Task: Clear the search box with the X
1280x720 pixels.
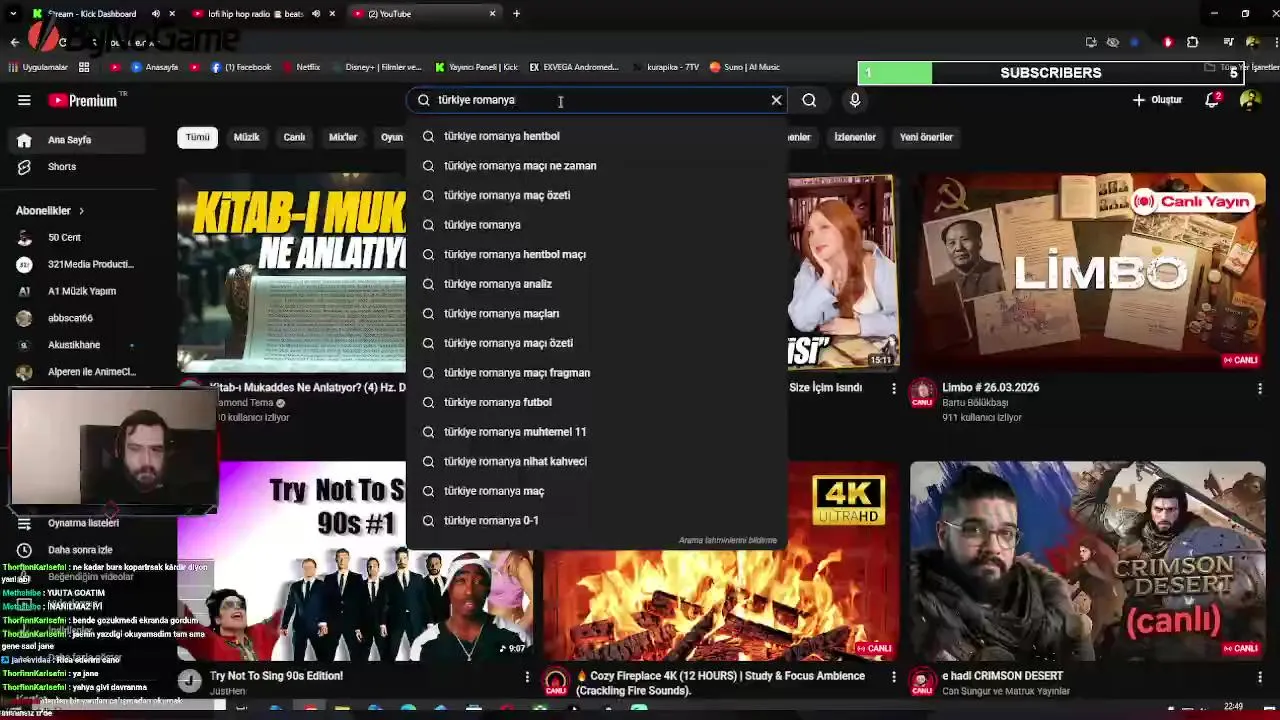Action: coord(776,100)
